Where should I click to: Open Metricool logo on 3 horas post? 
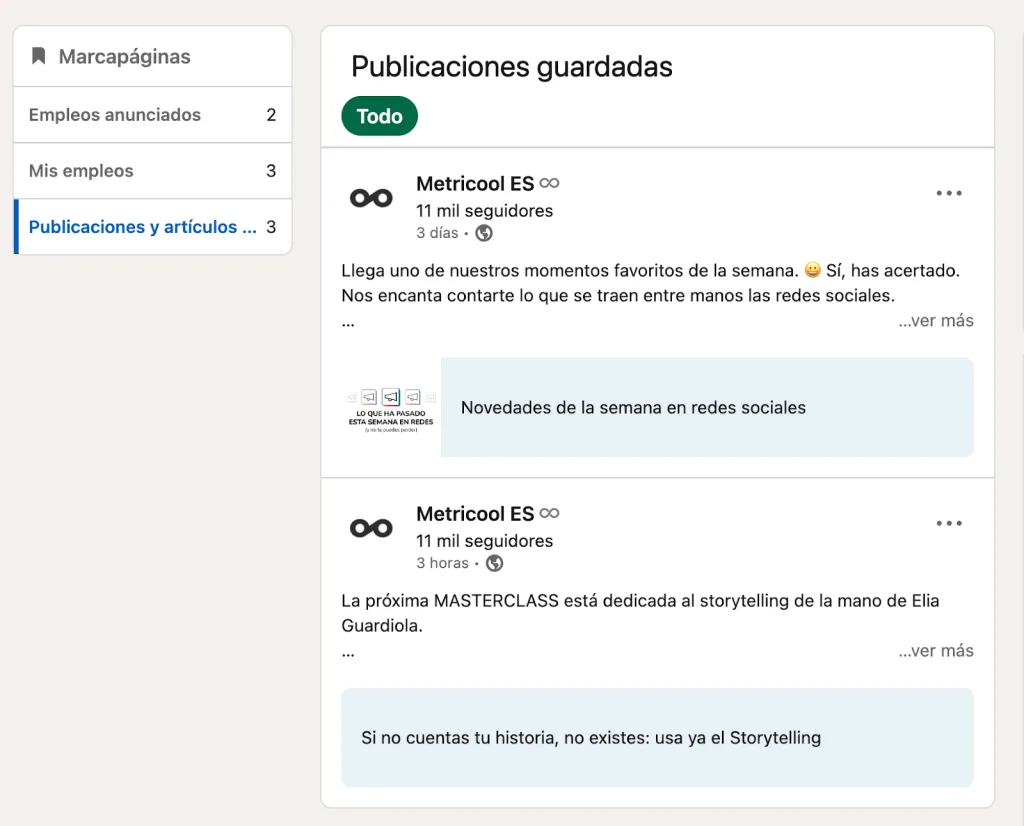(371, 528)
